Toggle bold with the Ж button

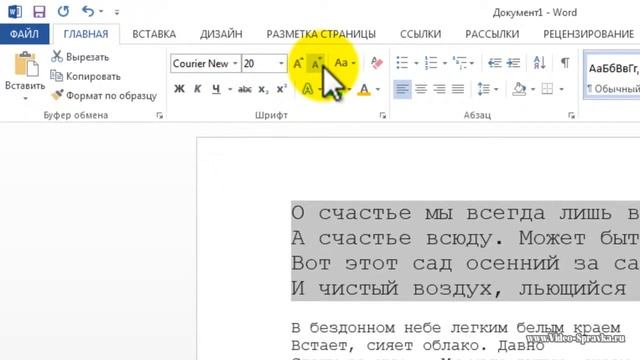[179, 89]
